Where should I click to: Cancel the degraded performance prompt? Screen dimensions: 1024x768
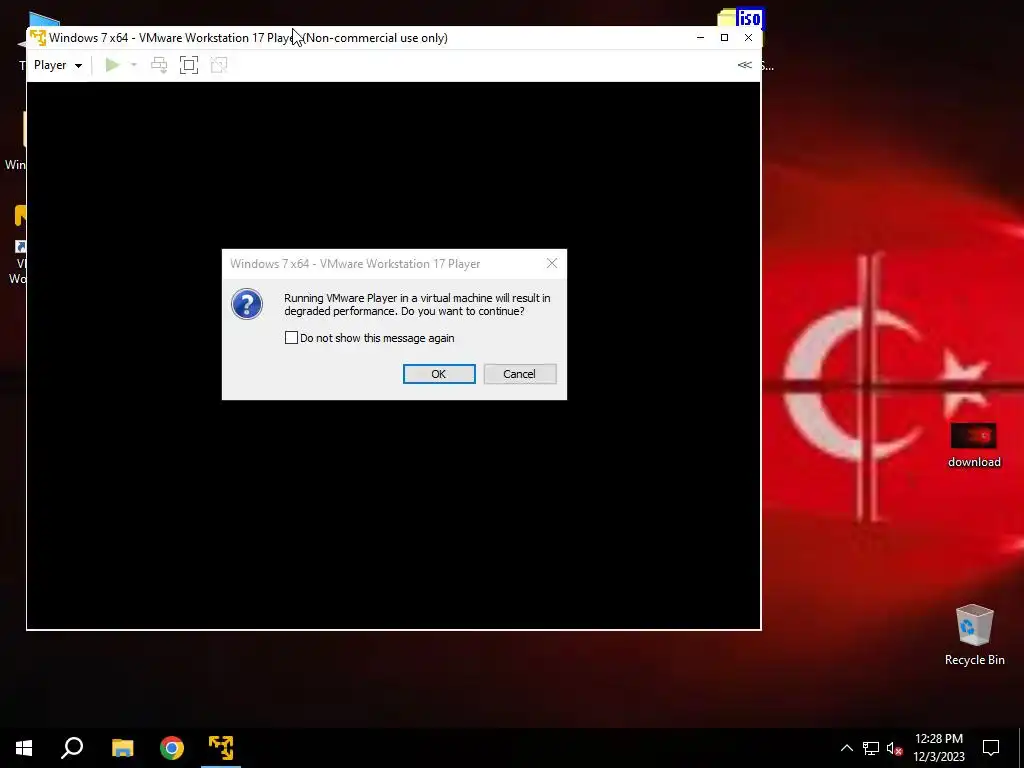[520, 374]
